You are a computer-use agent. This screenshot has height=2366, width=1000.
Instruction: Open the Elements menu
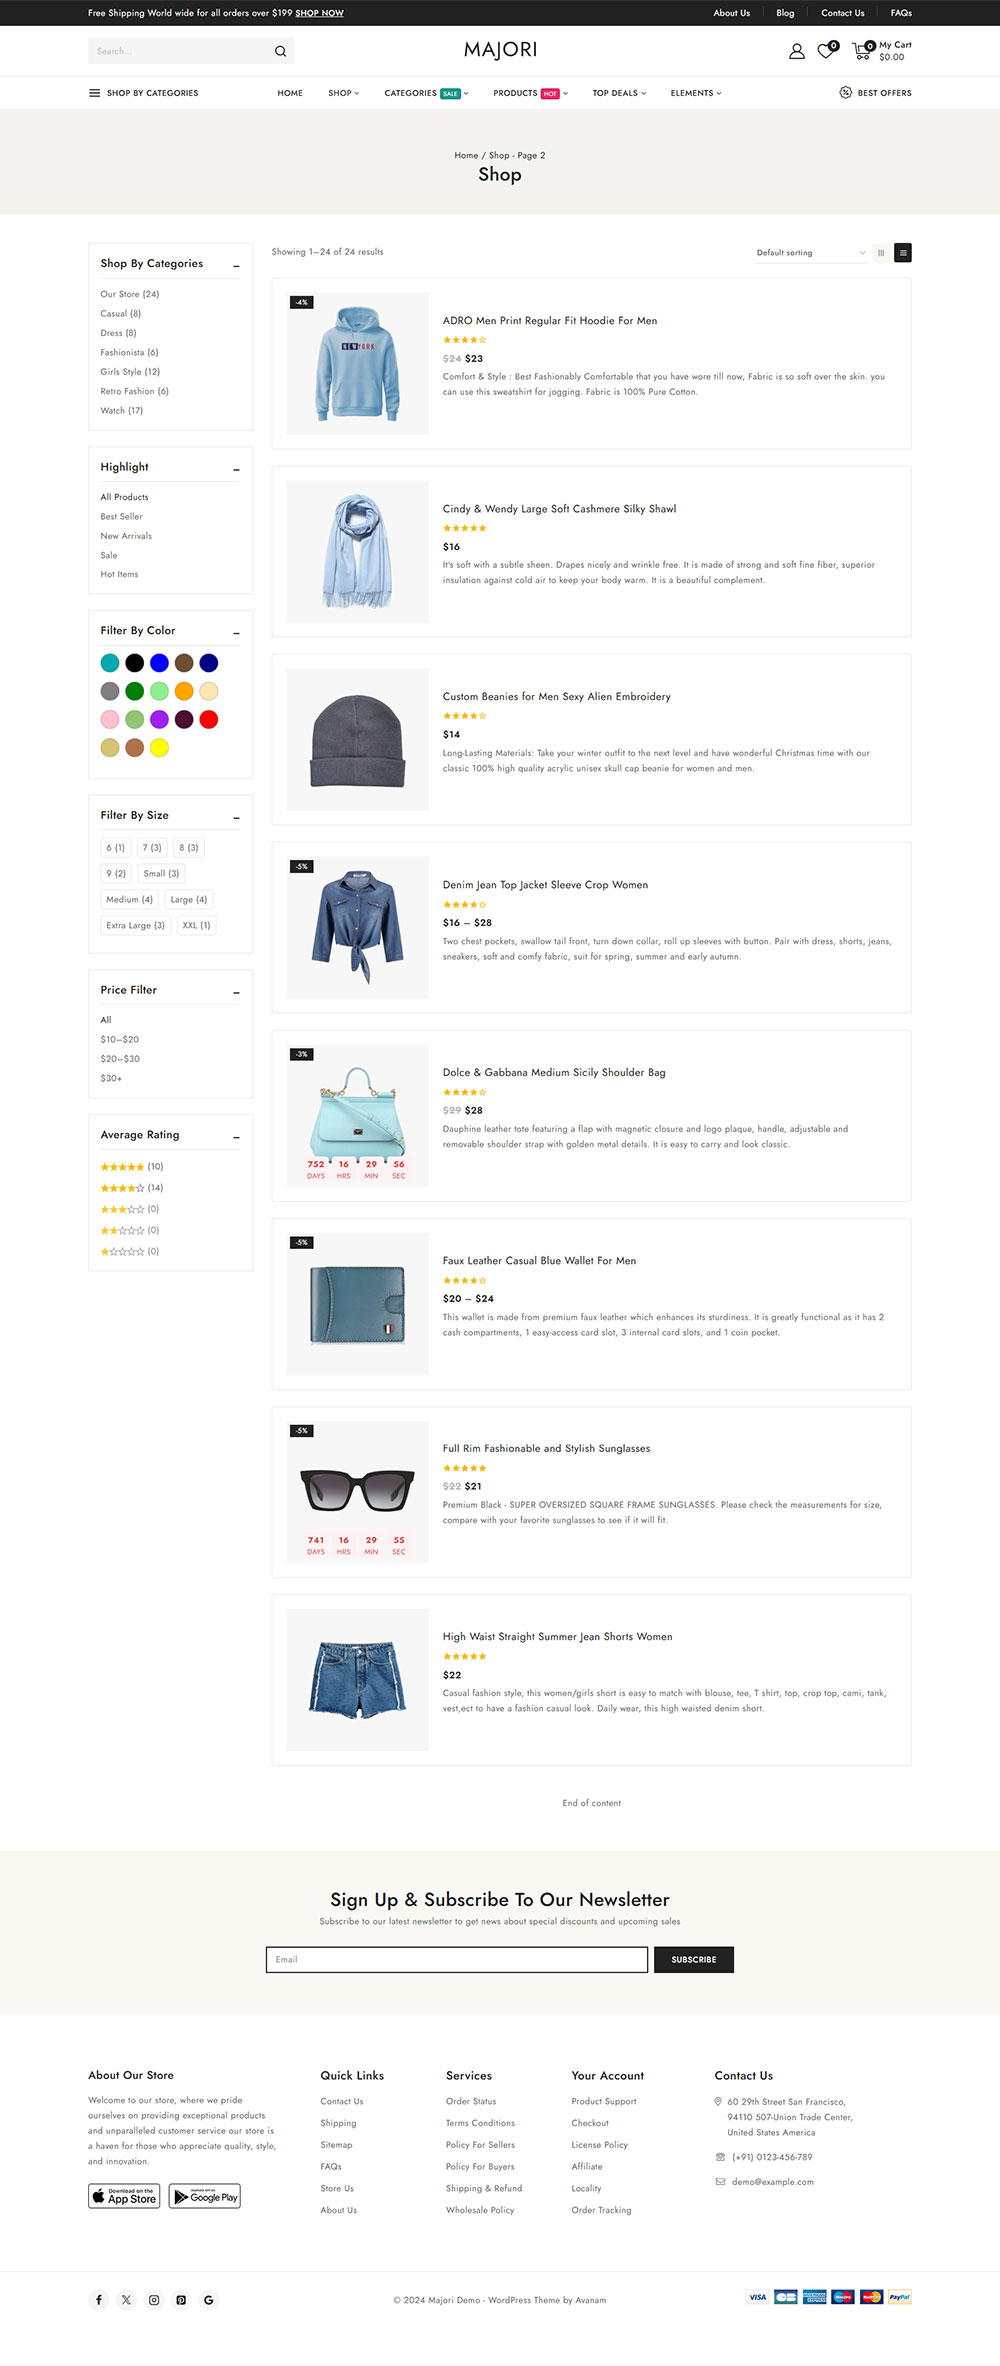pos(696,93)
